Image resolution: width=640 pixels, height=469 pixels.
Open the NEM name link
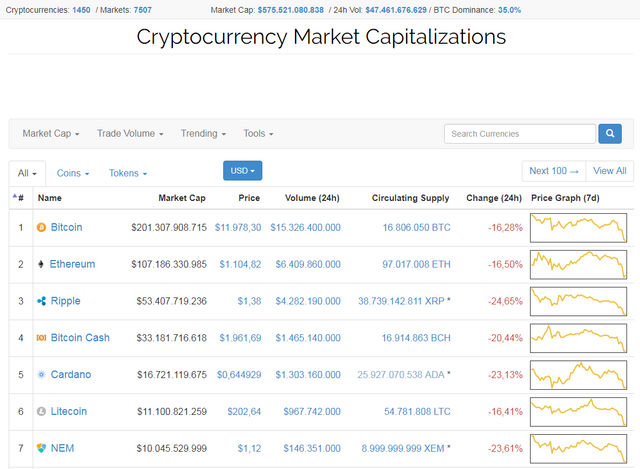[x=62, y=448]
